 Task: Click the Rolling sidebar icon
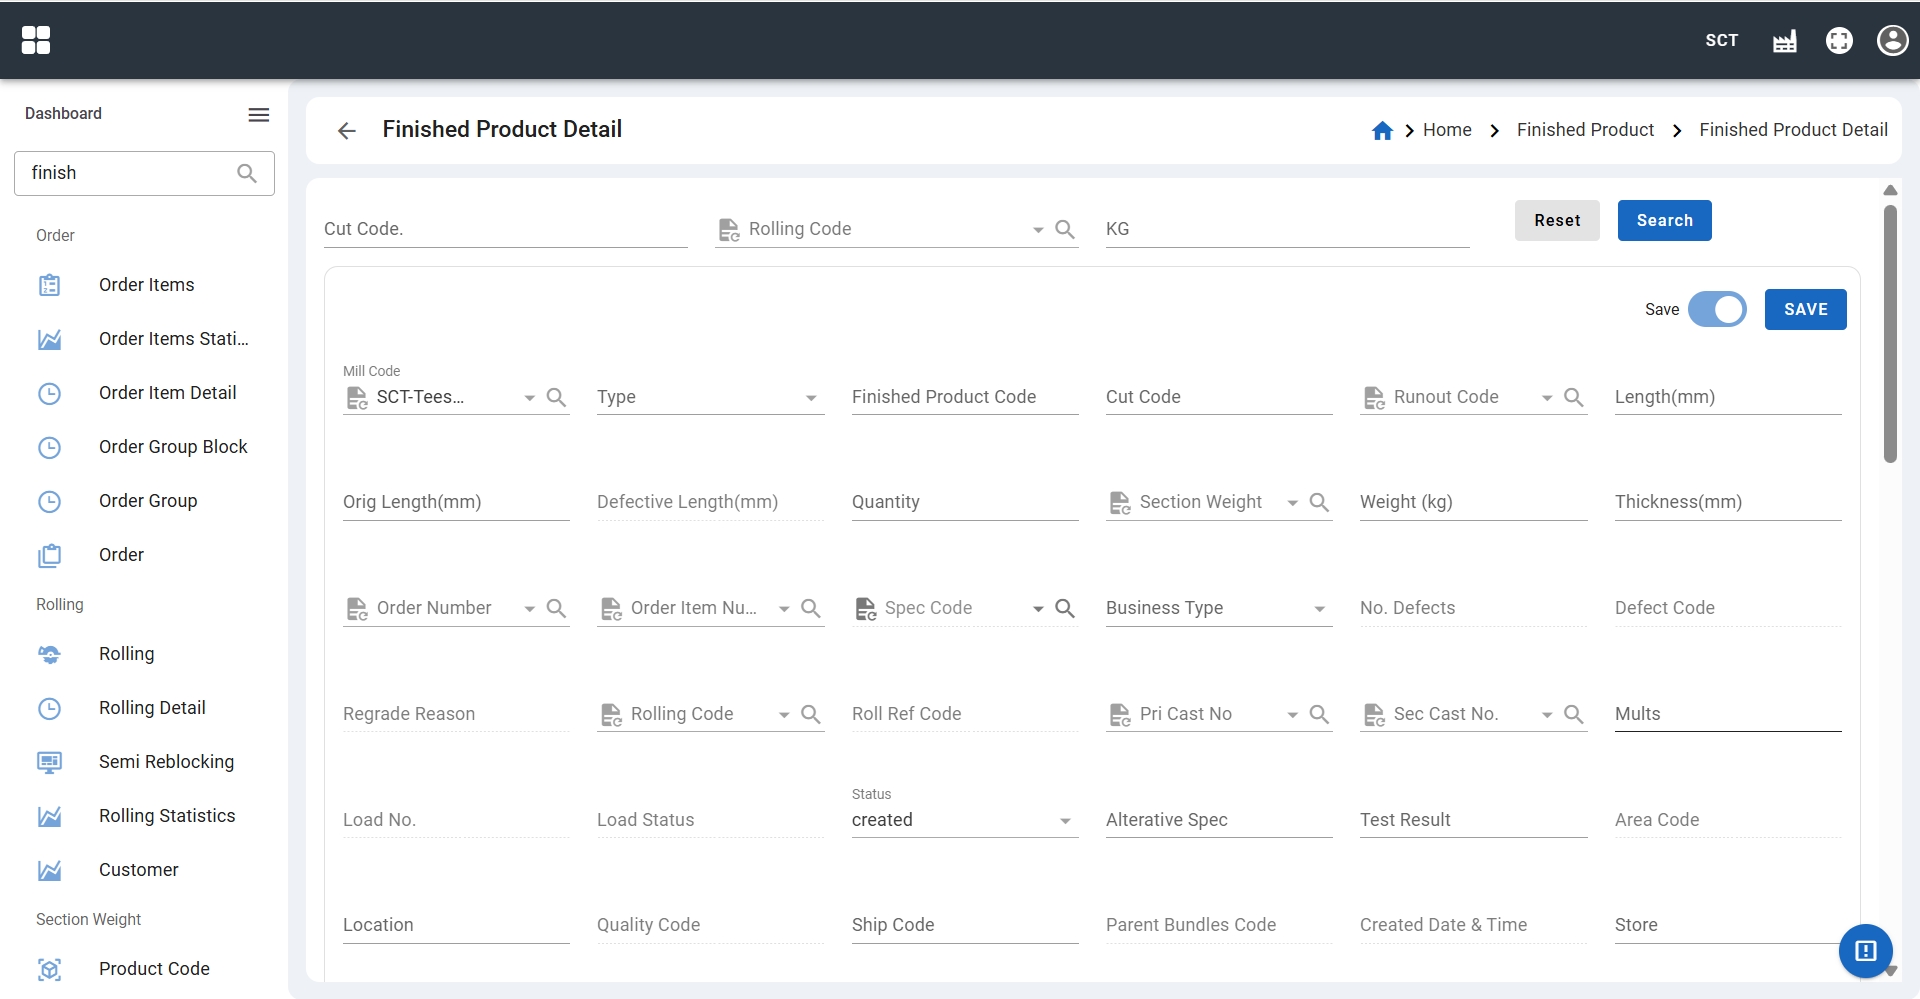[x=49, y=654]
